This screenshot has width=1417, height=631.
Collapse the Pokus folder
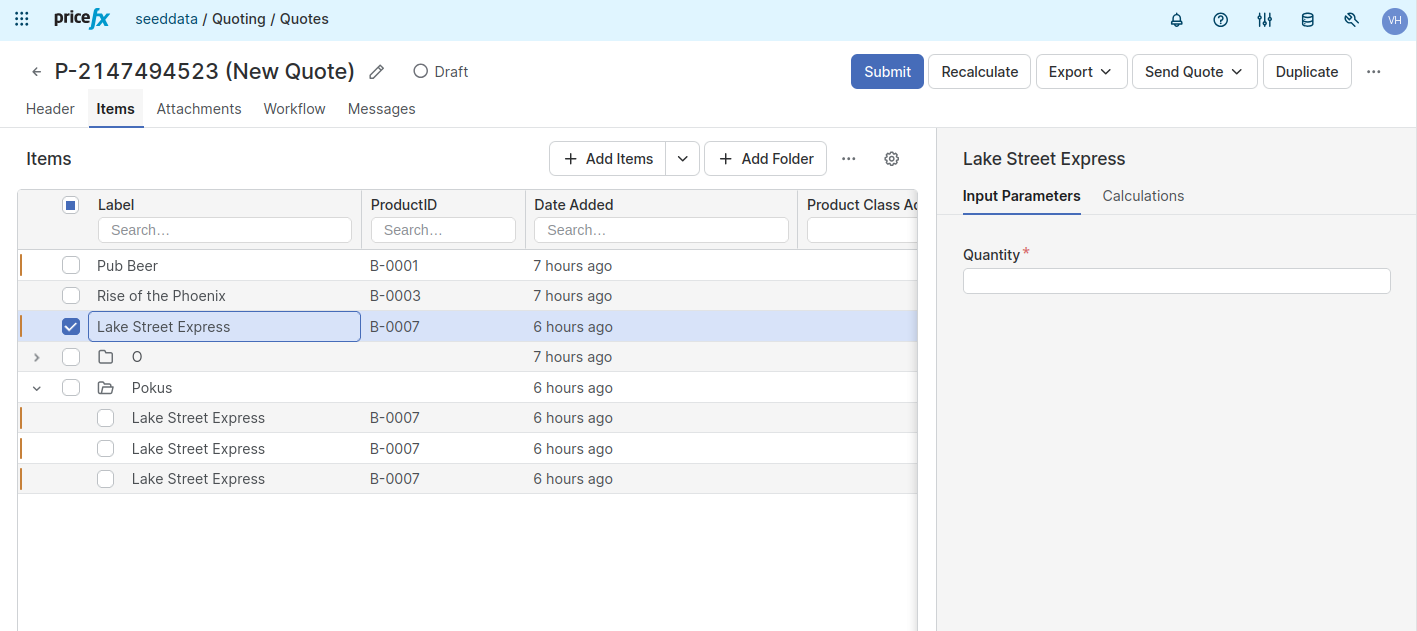[x=37, y=388]
